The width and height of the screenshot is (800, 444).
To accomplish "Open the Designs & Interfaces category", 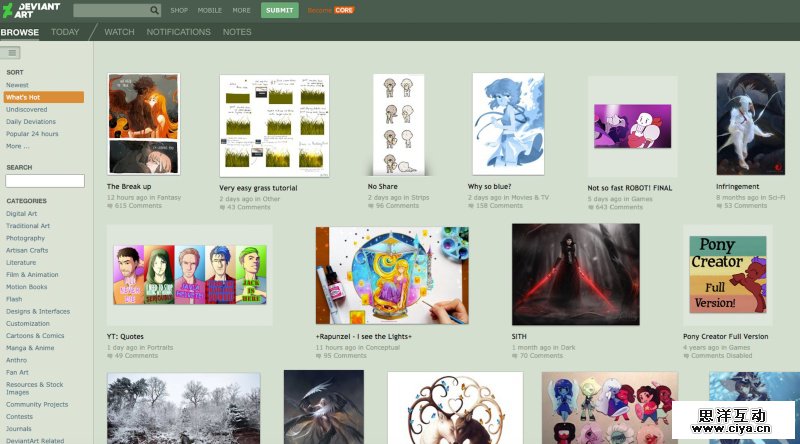I will 38,311.
